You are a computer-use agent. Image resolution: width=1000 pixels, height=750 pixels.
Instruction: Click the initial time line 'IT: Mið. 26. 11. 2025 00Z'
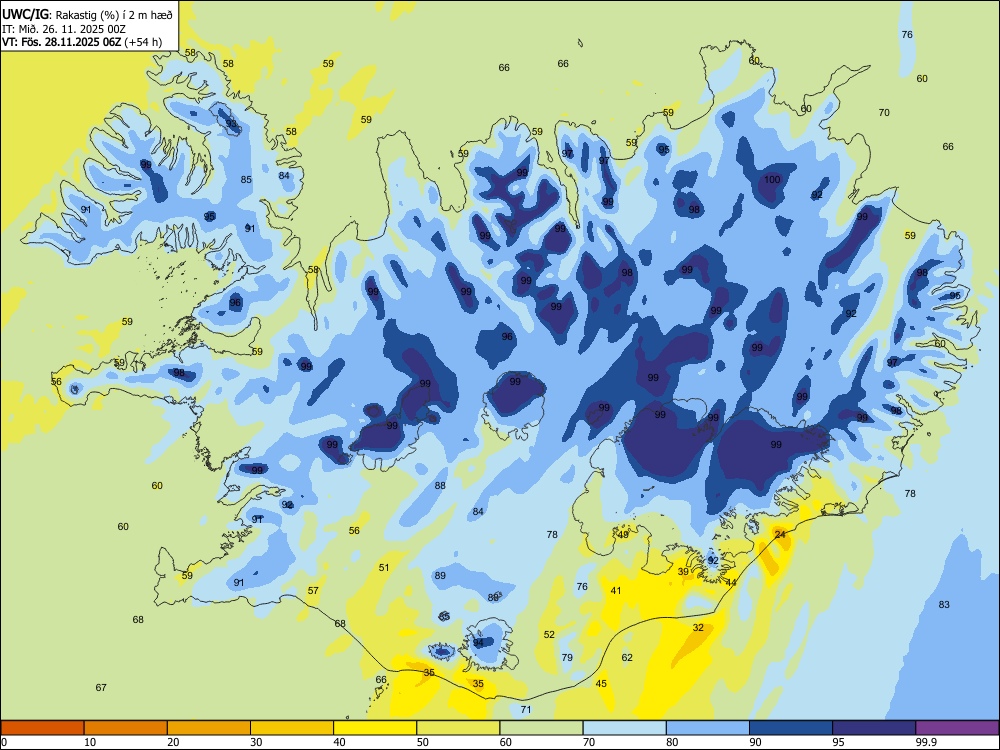(x=62, y=29)
